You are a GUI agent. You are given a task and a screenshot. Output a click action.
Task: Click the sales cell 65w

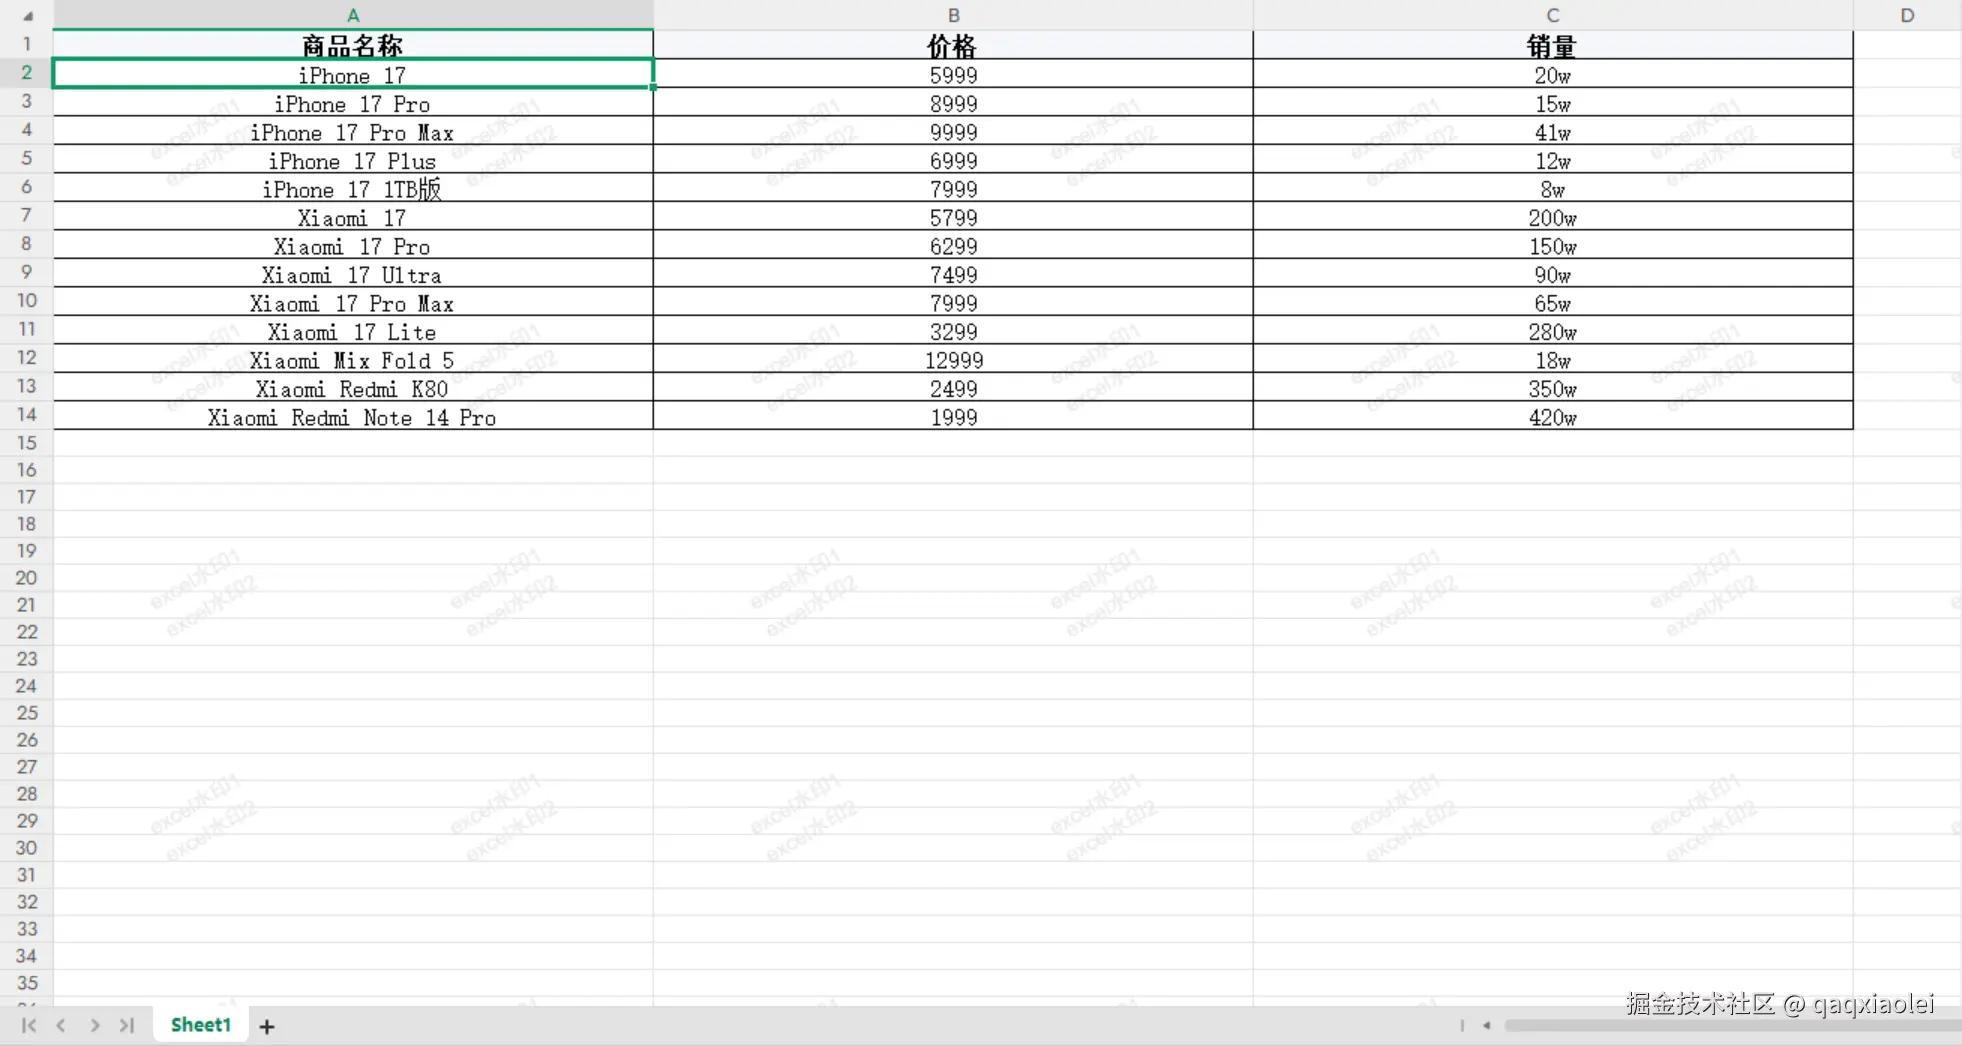click(1552, 302)
